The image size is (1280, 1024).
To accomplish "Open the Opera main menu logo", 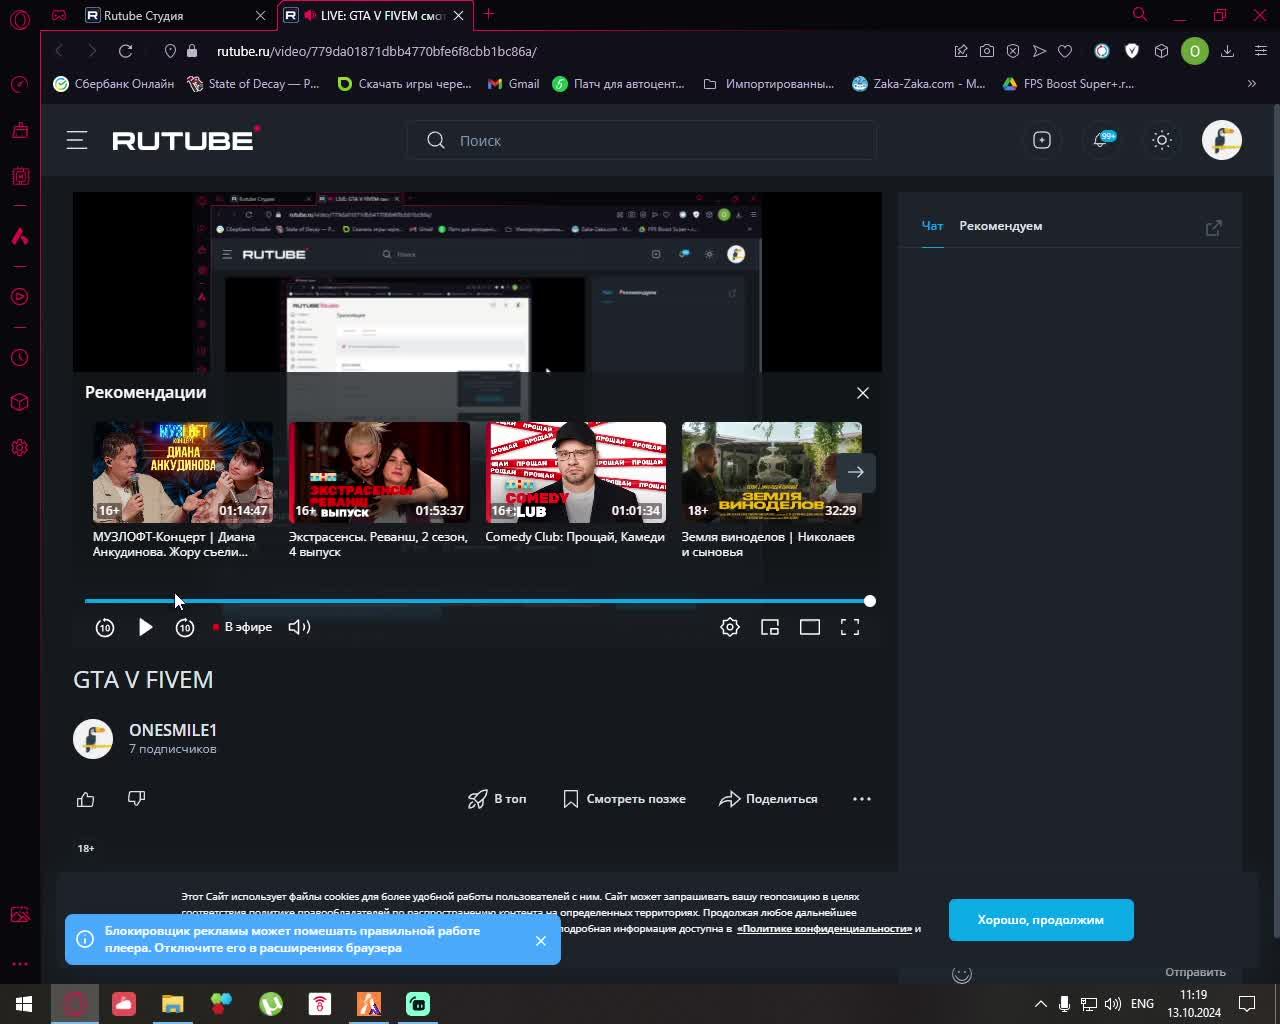I will click(x=19, y=19).
